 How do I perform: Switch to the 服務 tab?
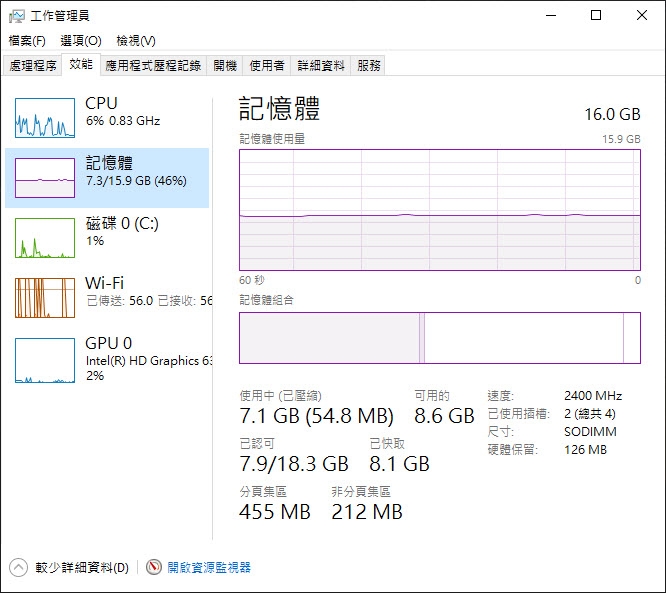coord(369,65)
